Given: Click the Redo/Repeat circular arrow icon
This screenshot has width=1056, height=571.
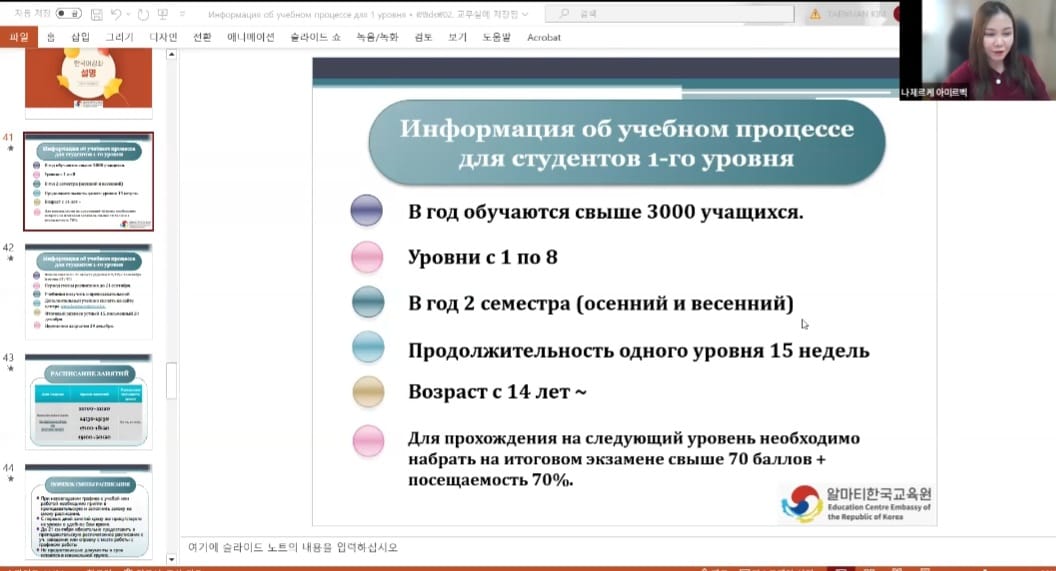Looking at the screenshot, I should click(x=142, y=15).
